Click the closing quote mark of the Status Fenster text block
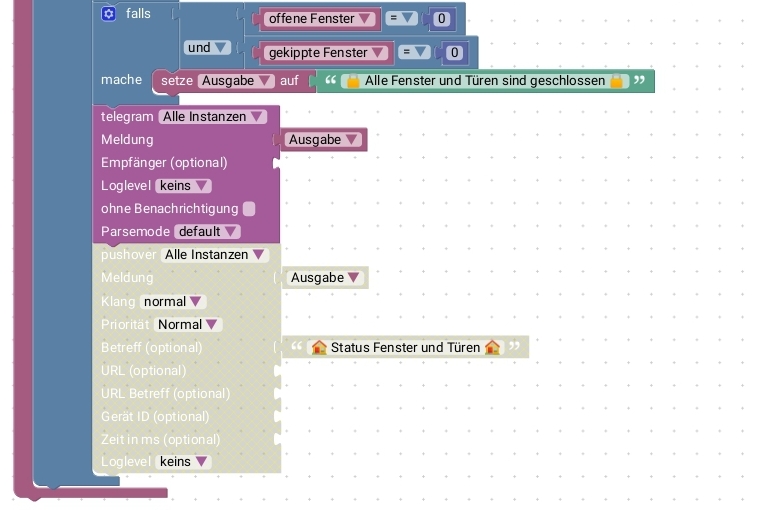 (515, 346)
